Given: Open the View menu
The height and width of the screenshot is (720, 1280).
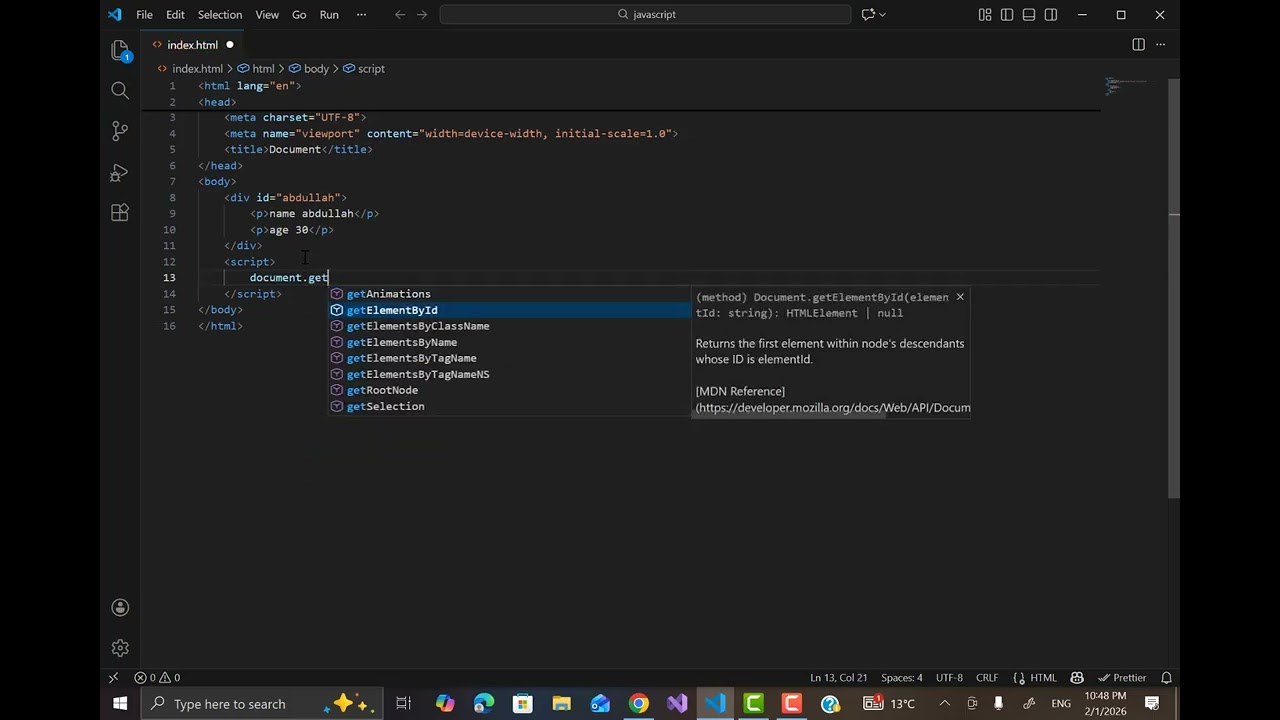Looking at the screenshot, I should [267, 15].
